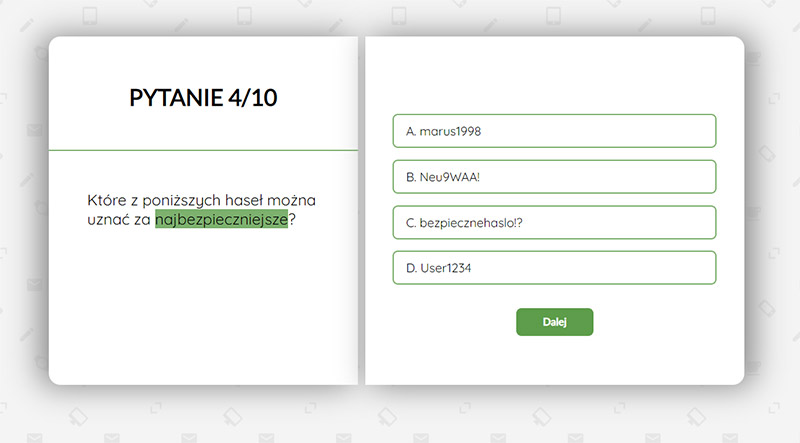Image resolution: width=800 pixels, height=443 pixels.
Task: Click the highlighted word najbezpieczniejsze
Action: [x=221, y=219]
